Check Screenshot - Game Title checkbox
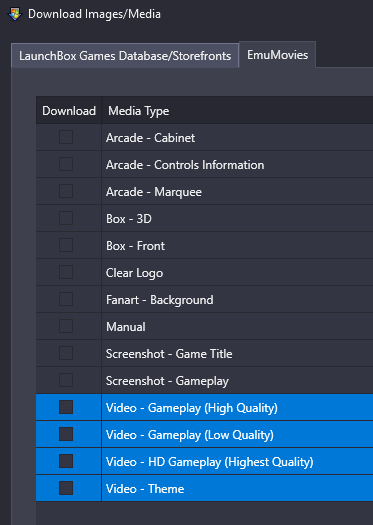Image resolution: width=373 pixels, height=525 pixels. coord(66,354)
